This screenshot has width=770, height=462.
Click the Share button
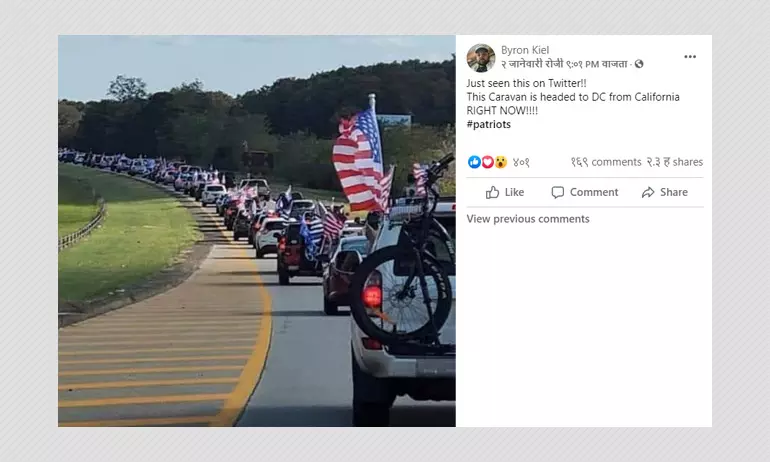click(664, 192)
